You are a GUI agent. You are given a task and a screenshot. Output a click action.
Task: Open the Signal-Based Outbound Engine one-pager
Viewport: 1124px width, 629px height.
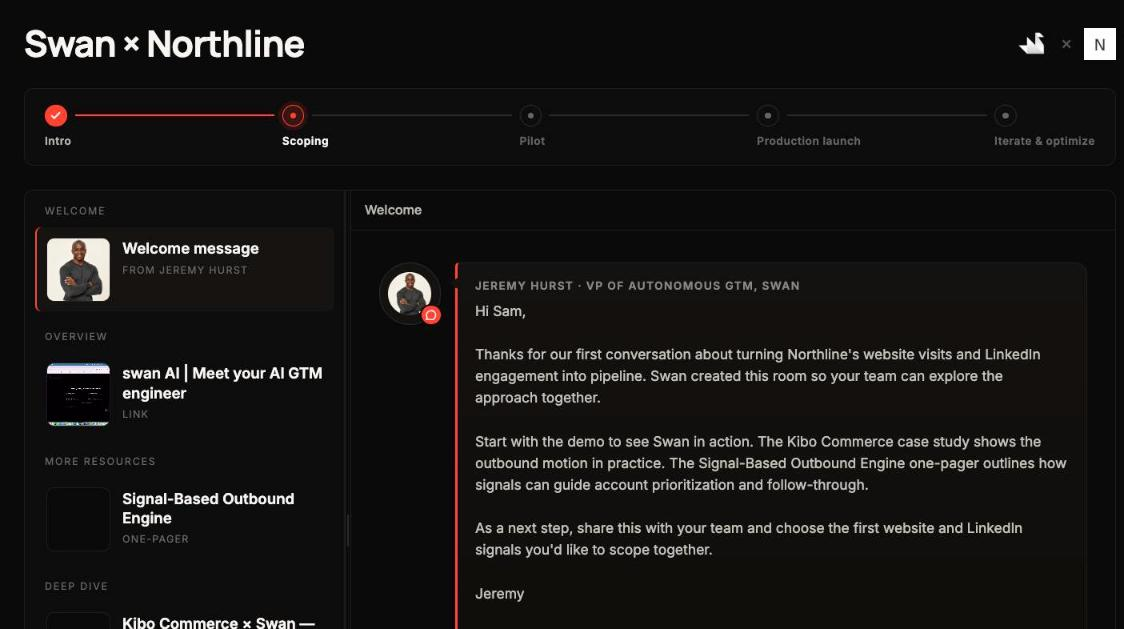pyautogui.click(x=185, y=519)
